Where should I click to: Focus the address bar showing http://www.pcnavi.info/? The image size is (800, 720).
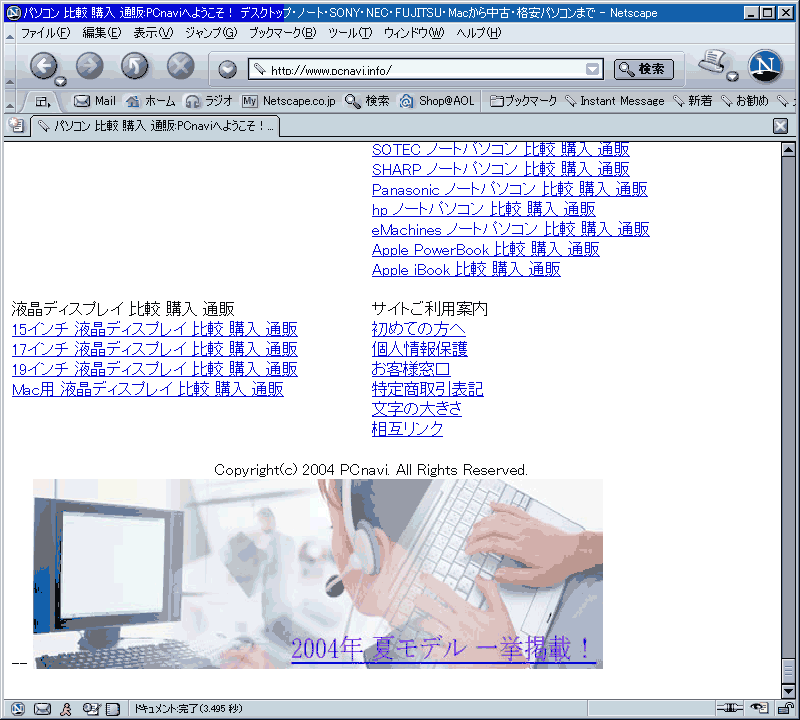point(426,69)
